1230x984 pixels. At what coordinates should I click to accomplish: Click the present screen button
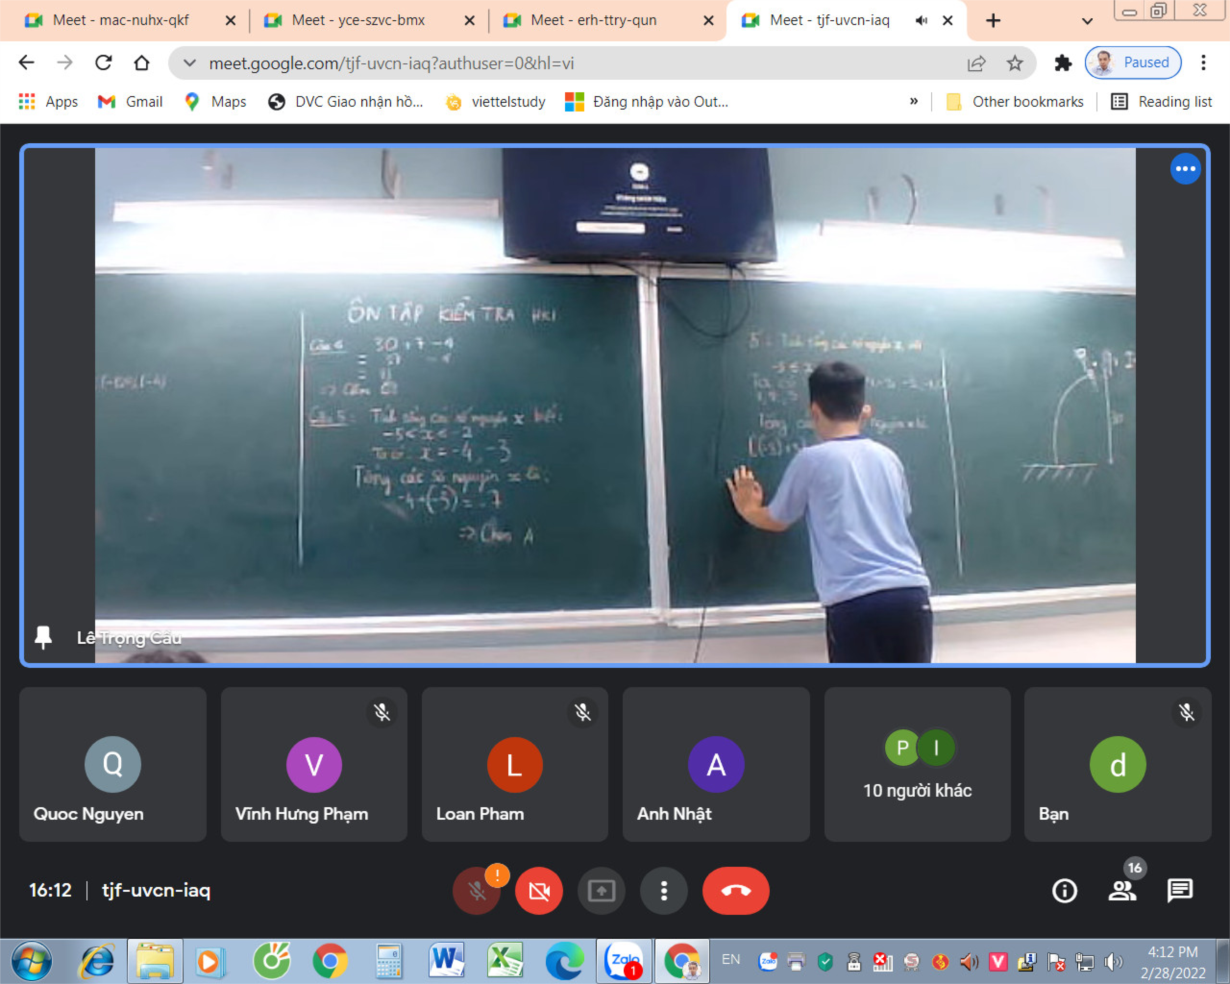(601, 890)
